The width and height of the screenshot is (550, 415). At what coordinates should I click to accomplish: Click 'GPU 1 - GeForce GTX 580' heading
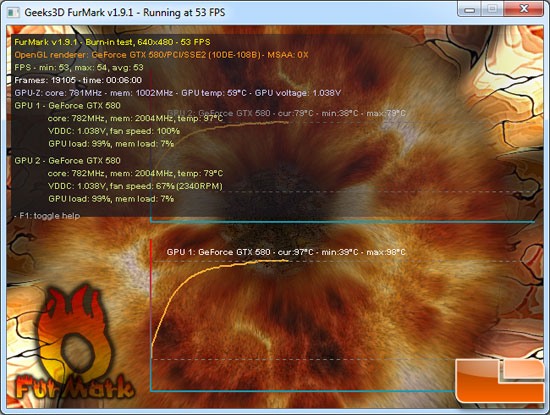click(67, 106)
